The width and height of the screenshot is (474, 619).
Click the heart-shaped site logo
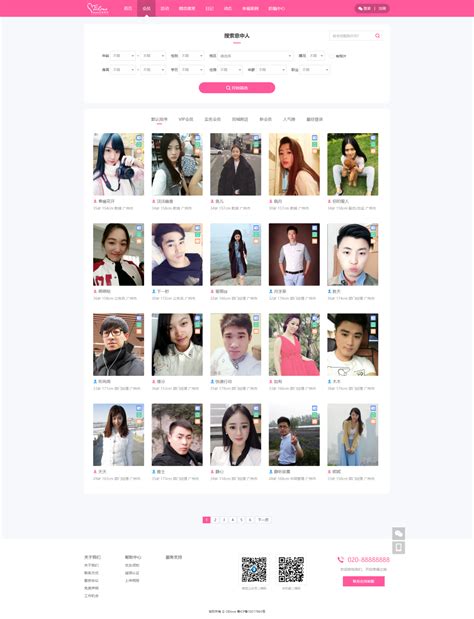pyautogui.click(x=97, y=8)
